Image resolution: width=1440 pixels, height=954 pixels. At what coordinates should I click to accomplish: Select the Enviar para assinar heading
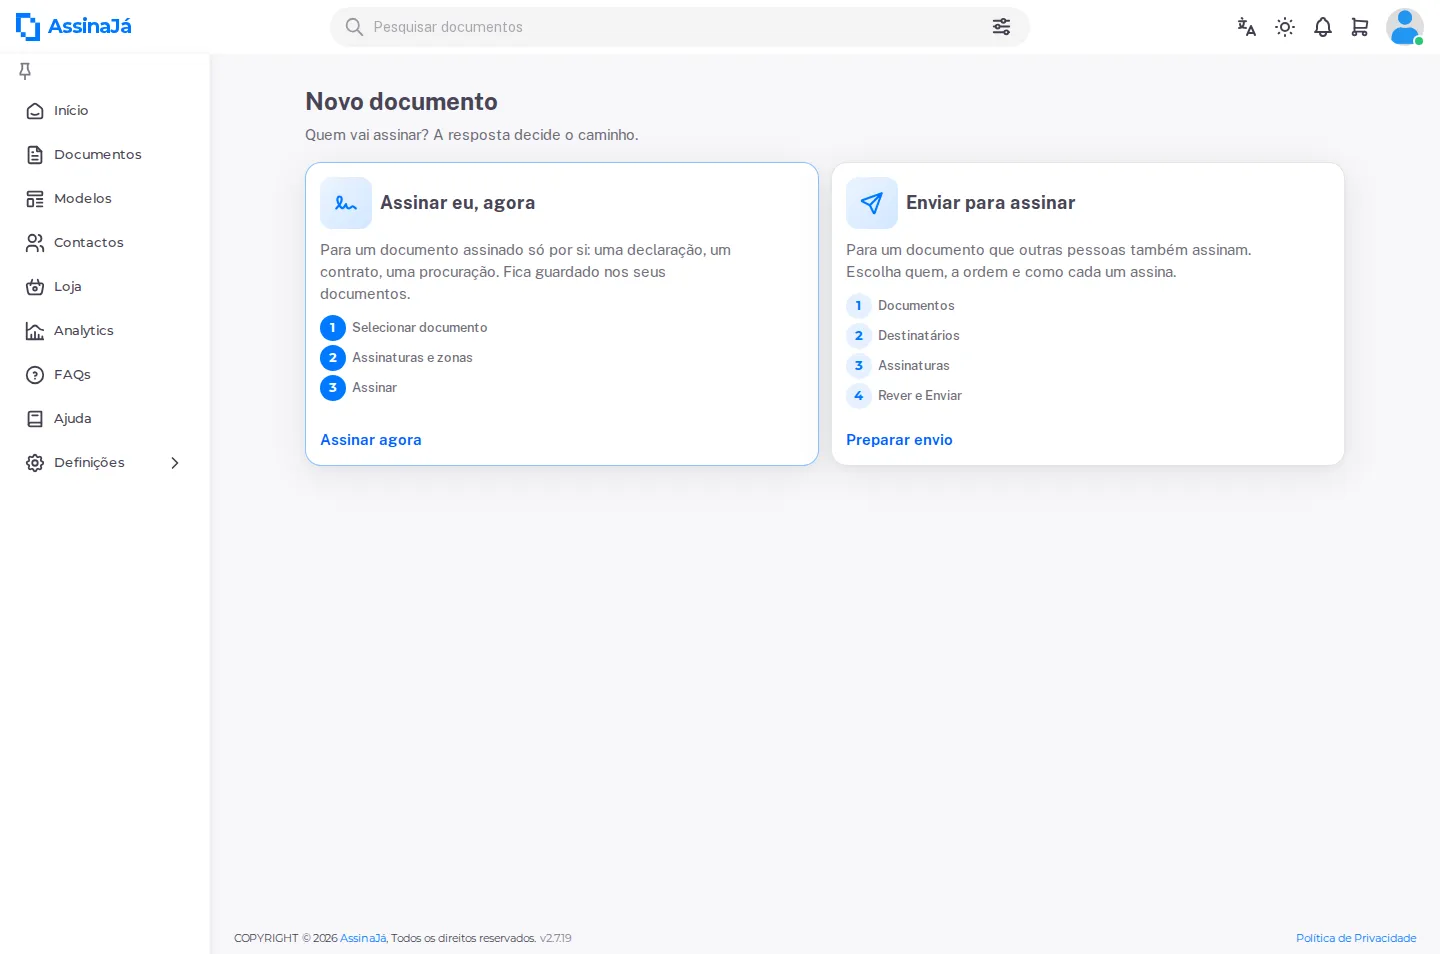click(x=991, y=203)
